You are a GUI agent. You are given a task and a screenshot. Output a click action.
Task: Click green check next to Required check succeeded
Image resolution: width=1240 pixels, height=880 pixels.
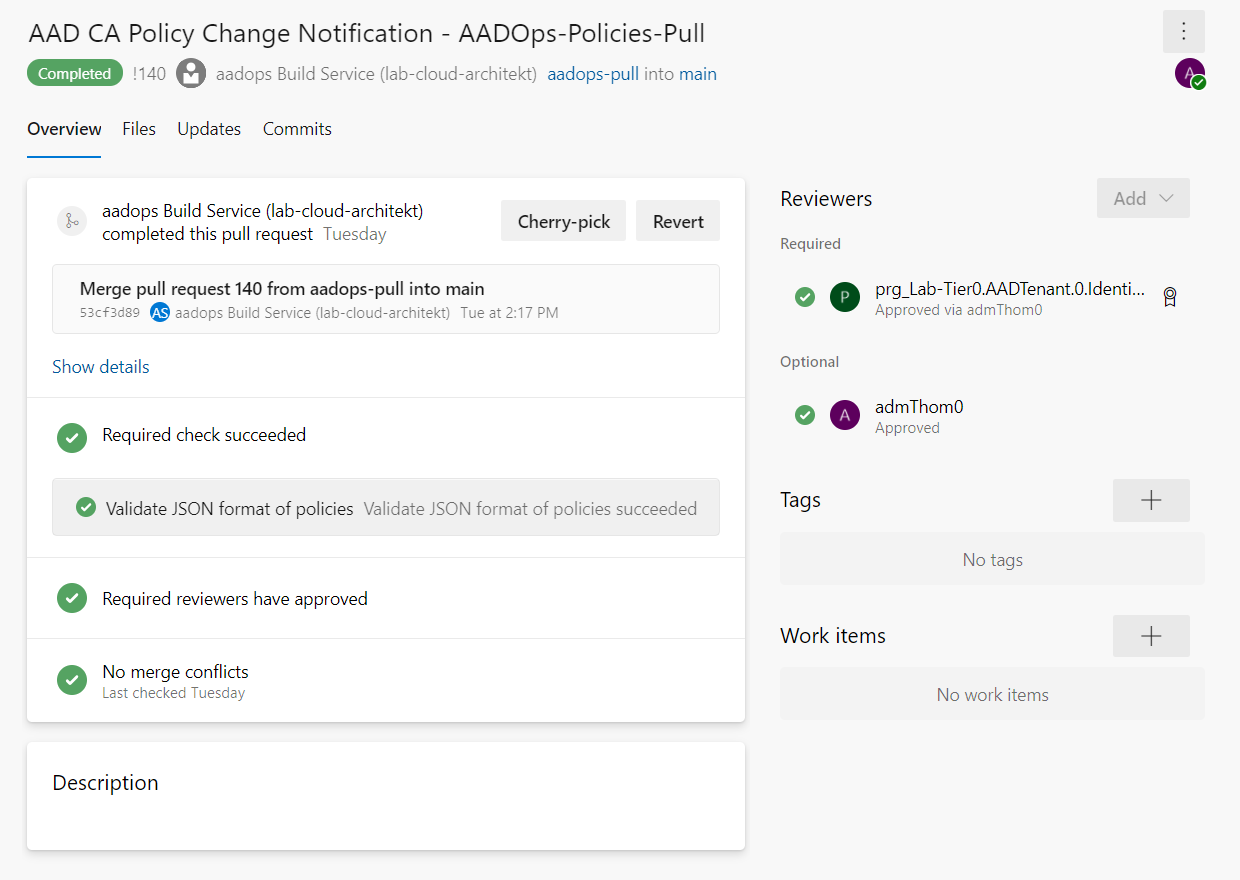tap(72, 437)
